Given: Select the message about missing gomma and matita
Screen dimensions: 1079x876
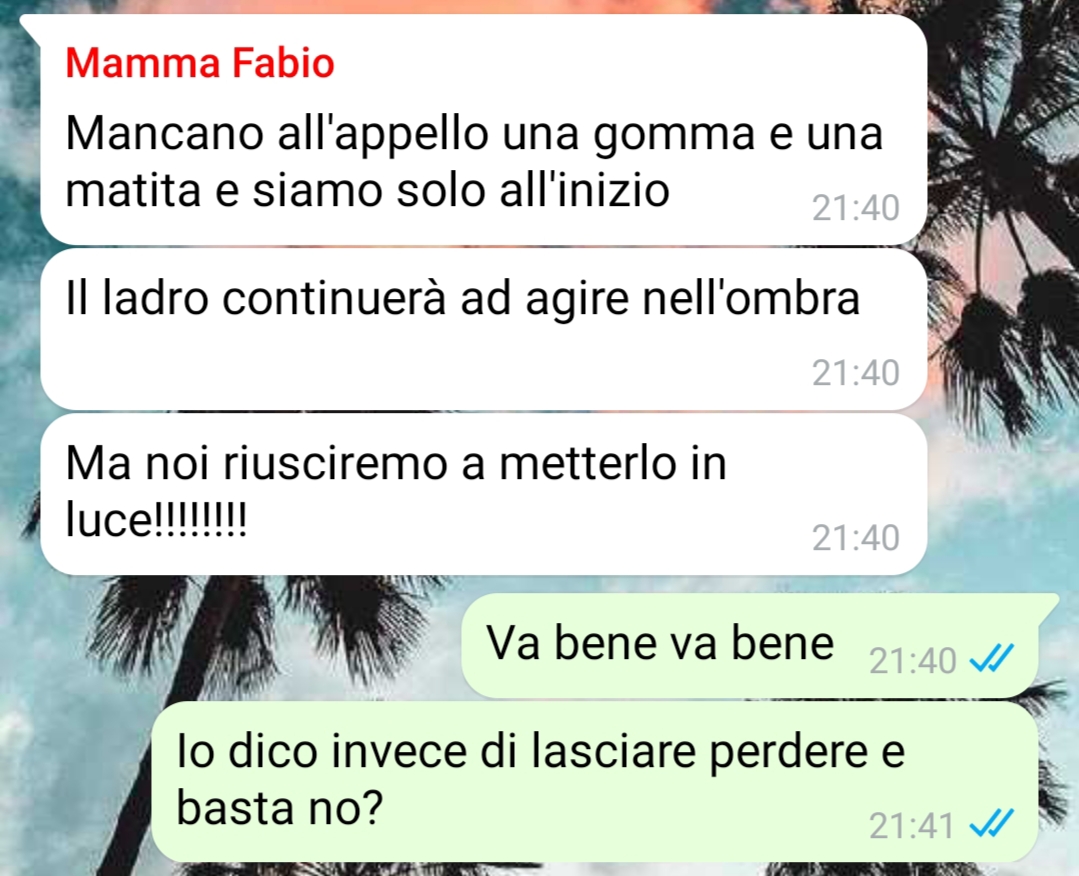Looking at the screenshot, I should click(x=484, y=130).
